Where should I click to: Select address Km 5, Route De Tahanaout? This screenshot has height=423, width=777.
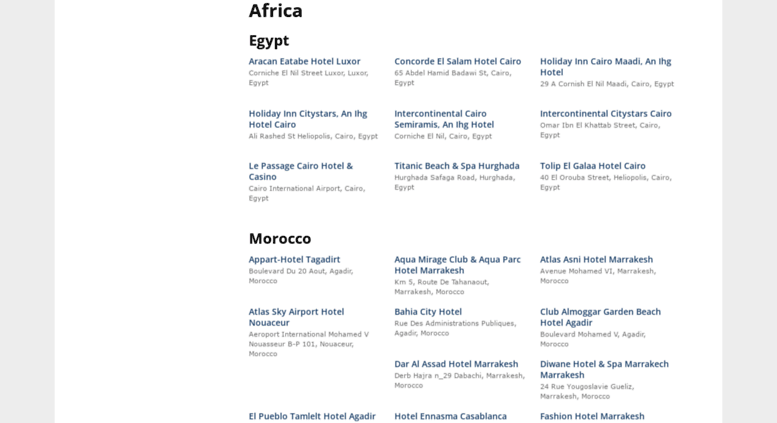(442, 287)
